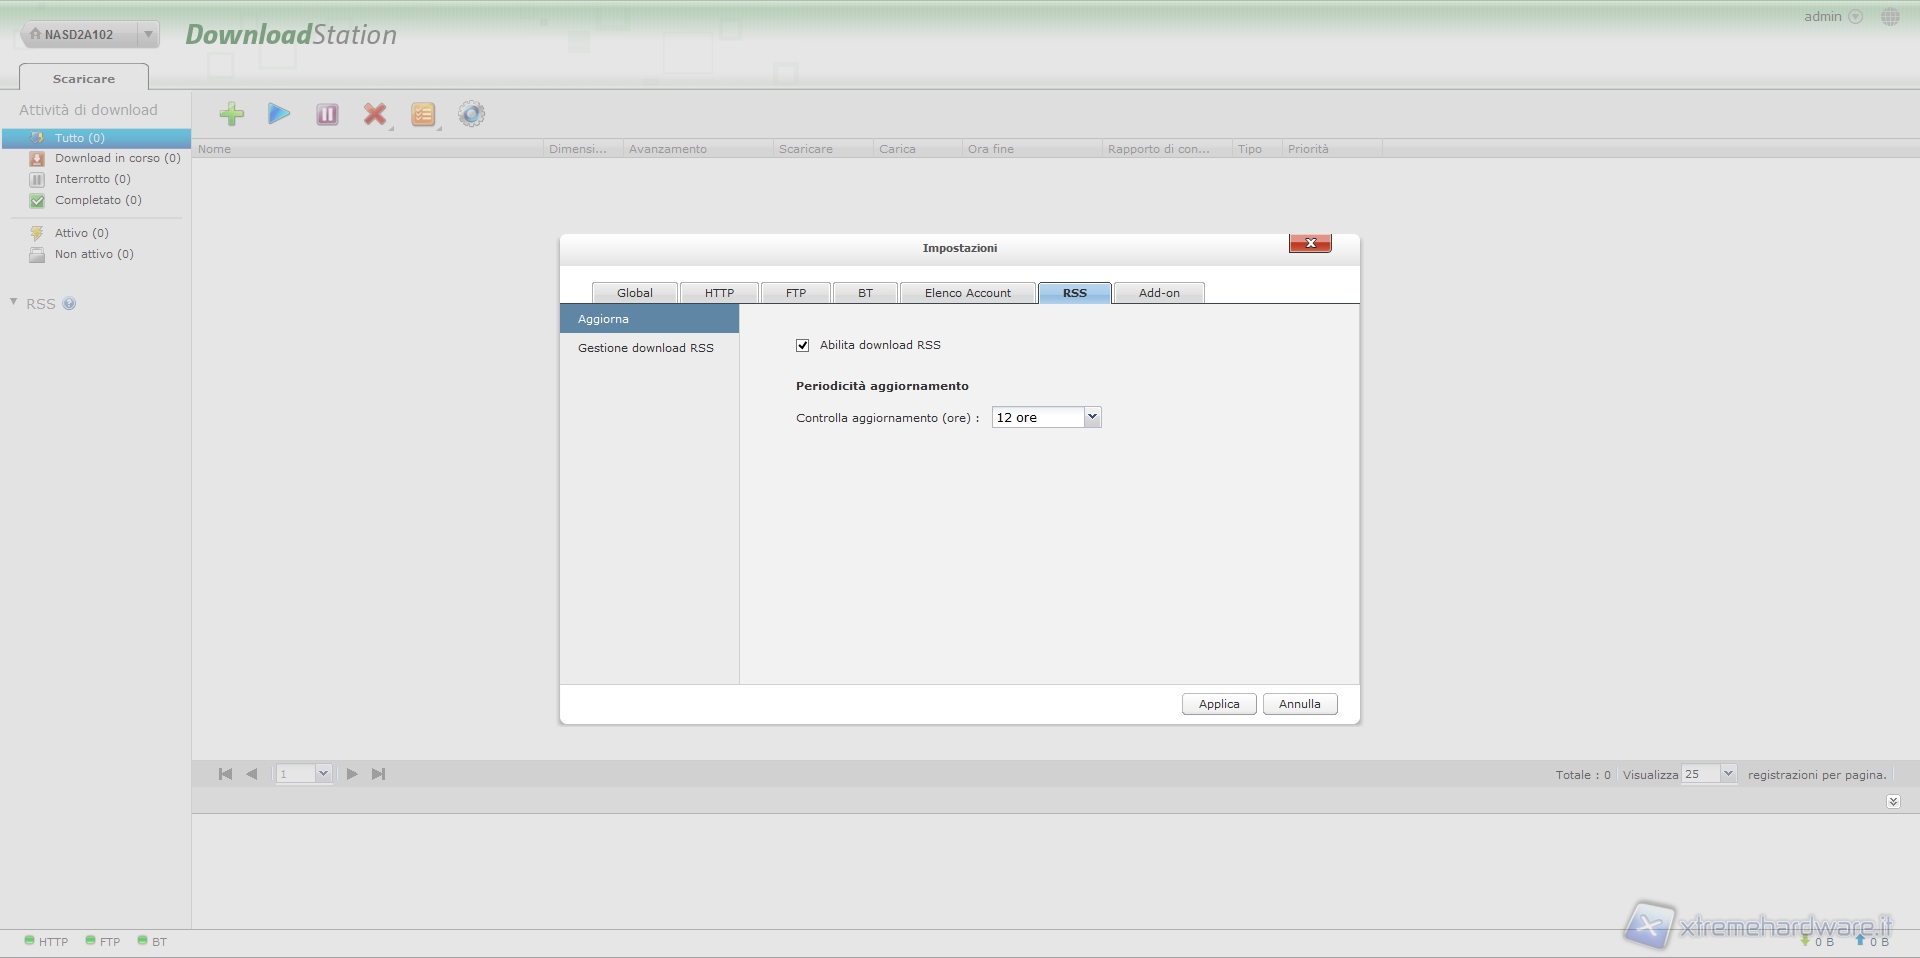The image size is (1920, 958).
Task: Click the globe language icon near admin
Action: (x=1889, y=17)
